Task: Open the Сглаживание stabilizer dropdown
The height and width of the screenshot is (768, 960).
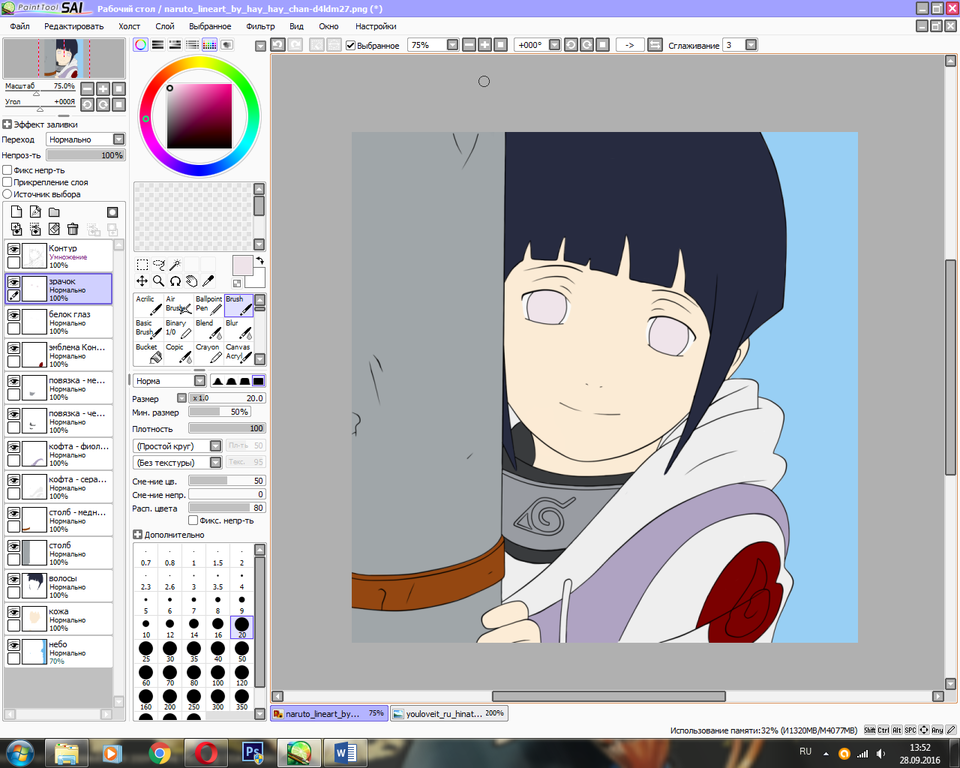Action: point(751,45)
